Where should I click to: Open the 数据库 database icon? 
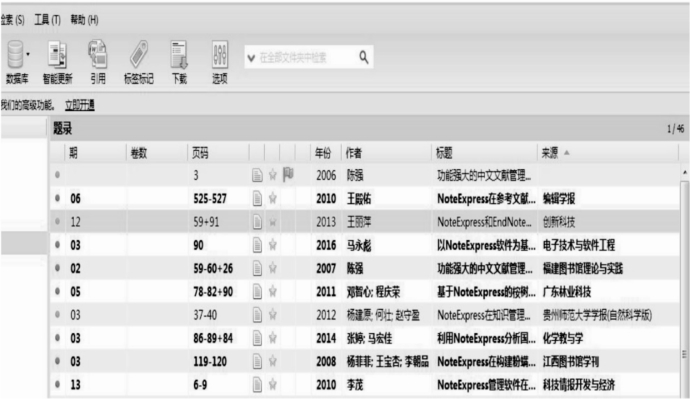pyautogui.click(x=15, y=54)
